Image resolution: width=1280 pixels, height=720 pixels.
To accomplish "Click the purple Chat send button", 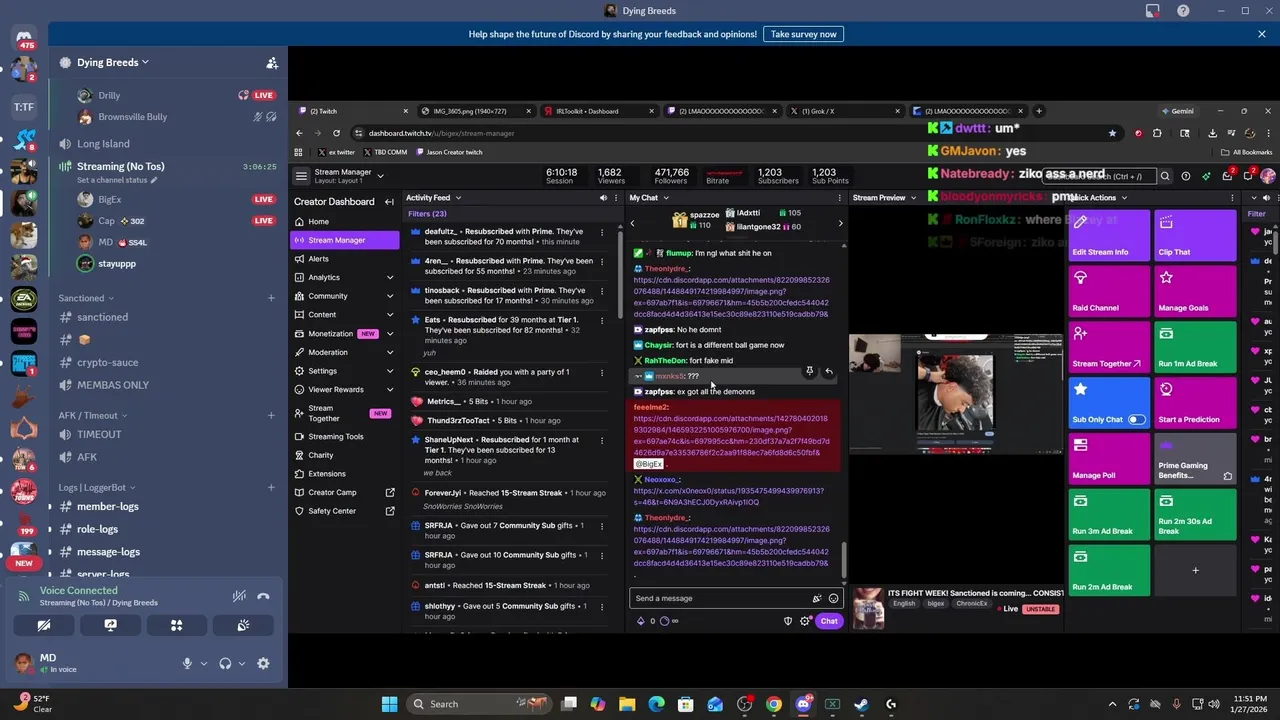I will tap(829, 621).
